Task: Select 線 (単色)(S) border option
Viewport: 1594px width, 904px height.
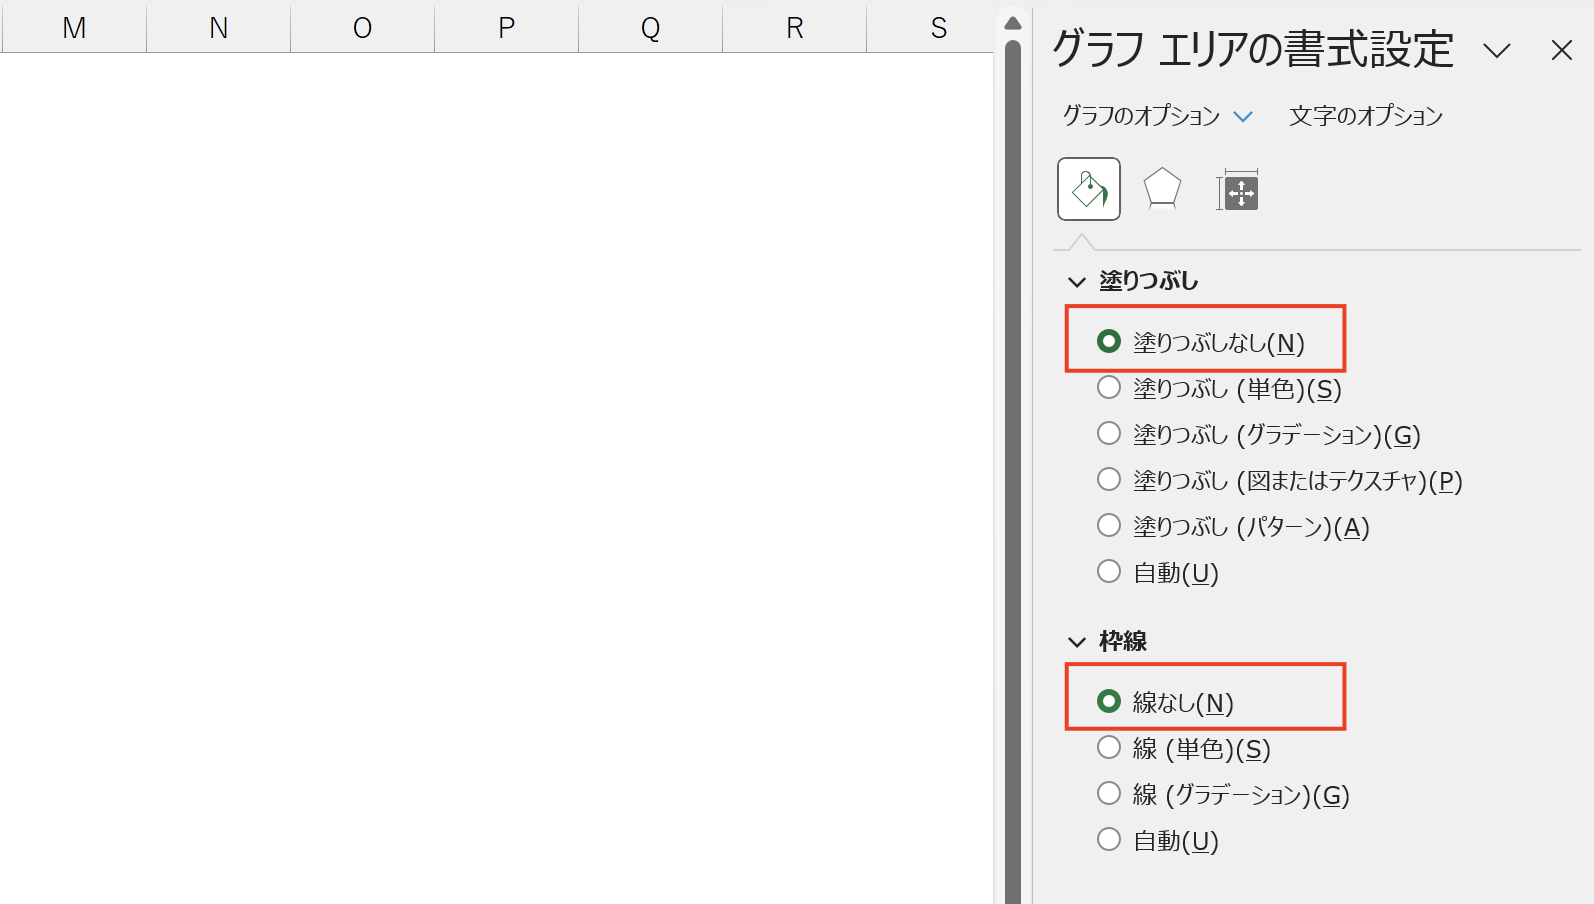Action: [1184, 748]
